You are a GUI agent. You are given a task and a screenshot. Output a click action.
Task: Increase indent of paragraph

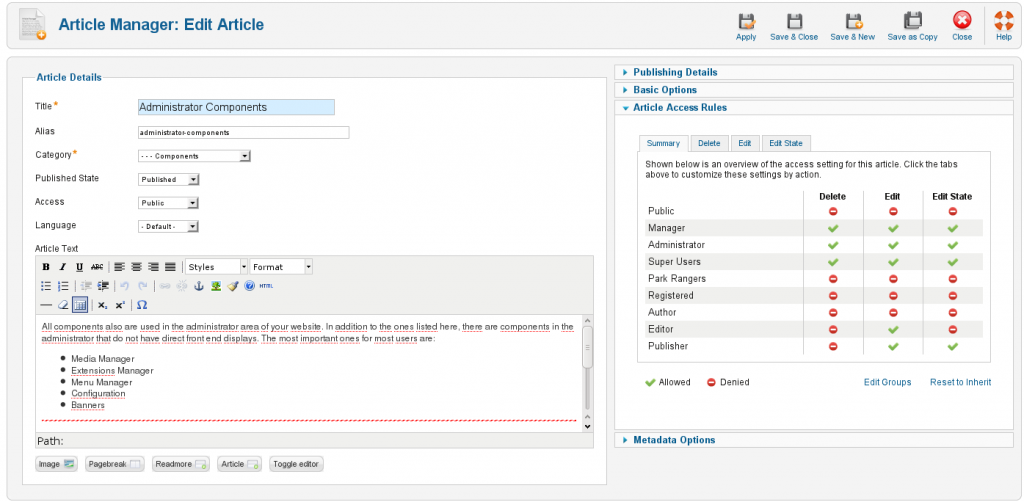(103, 286)
